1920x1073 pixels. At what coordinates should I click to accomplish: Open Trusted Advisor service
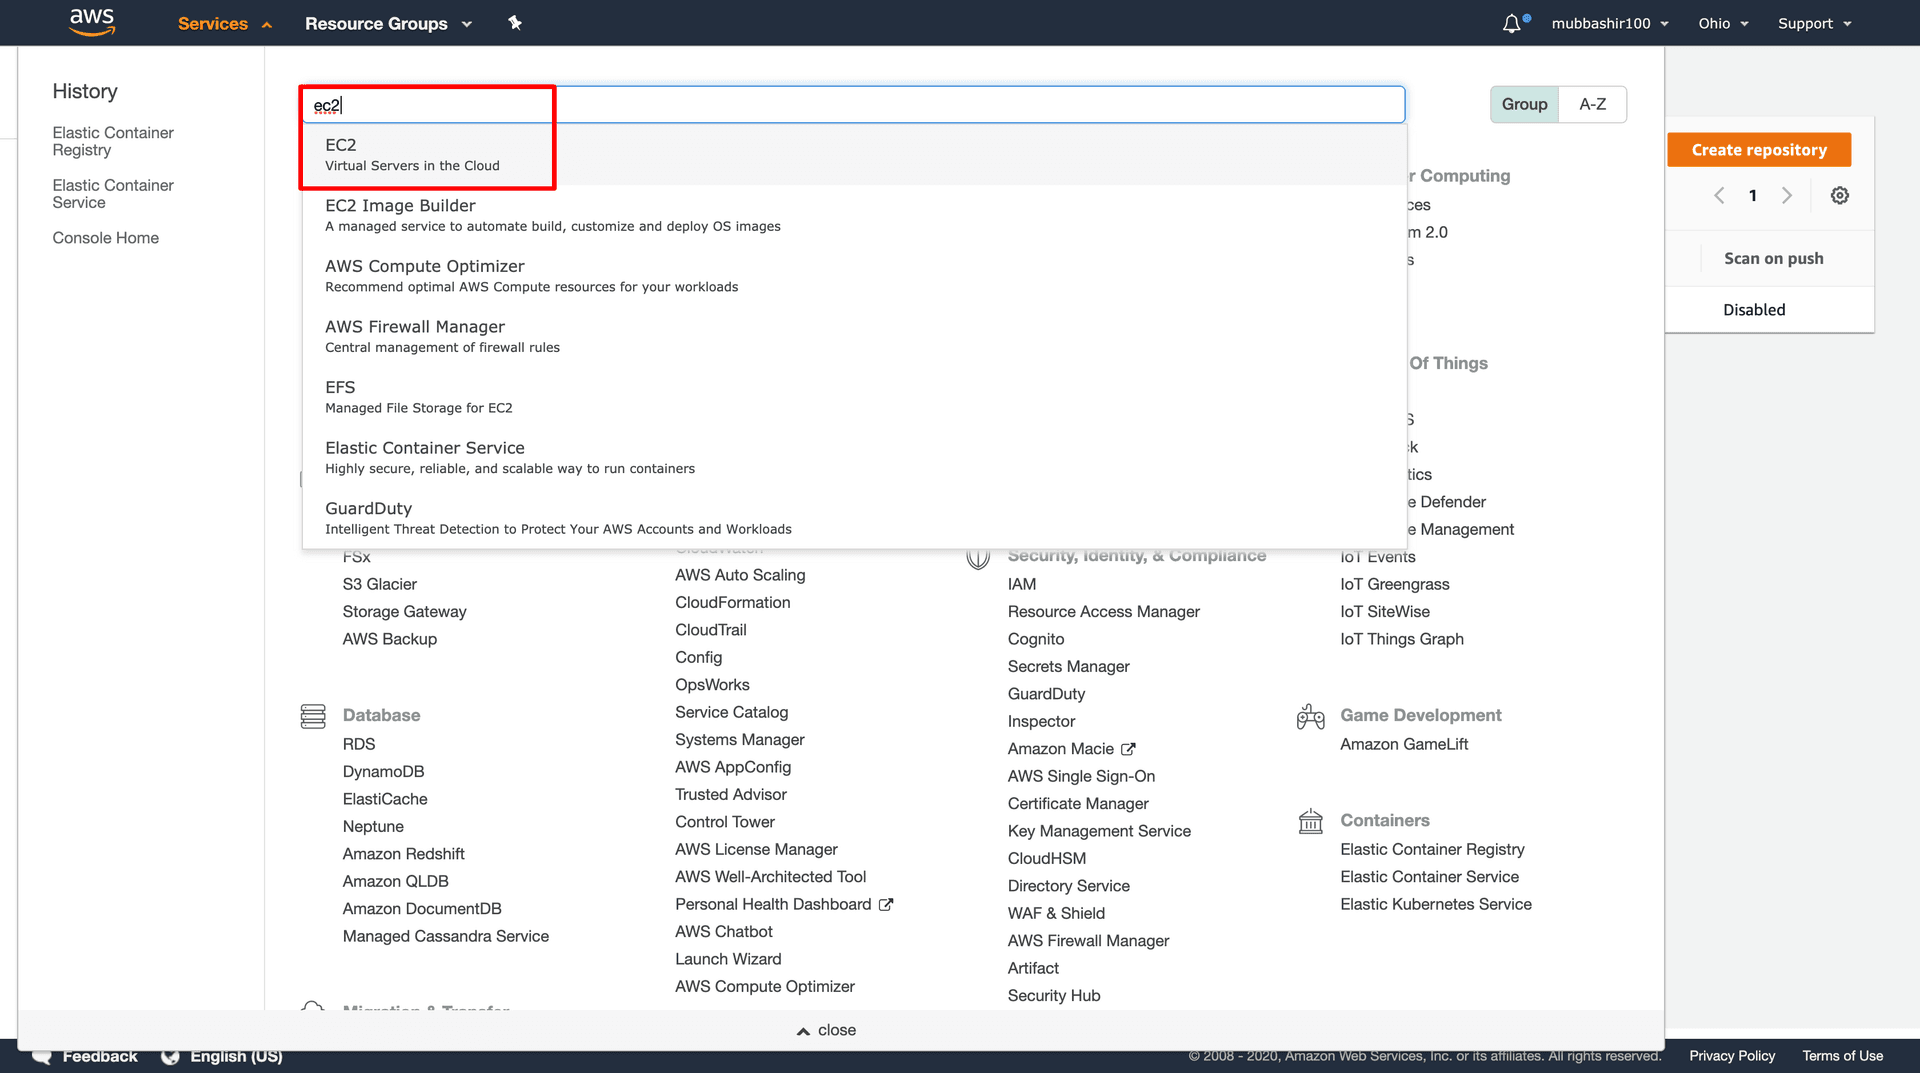pos(730,795)
